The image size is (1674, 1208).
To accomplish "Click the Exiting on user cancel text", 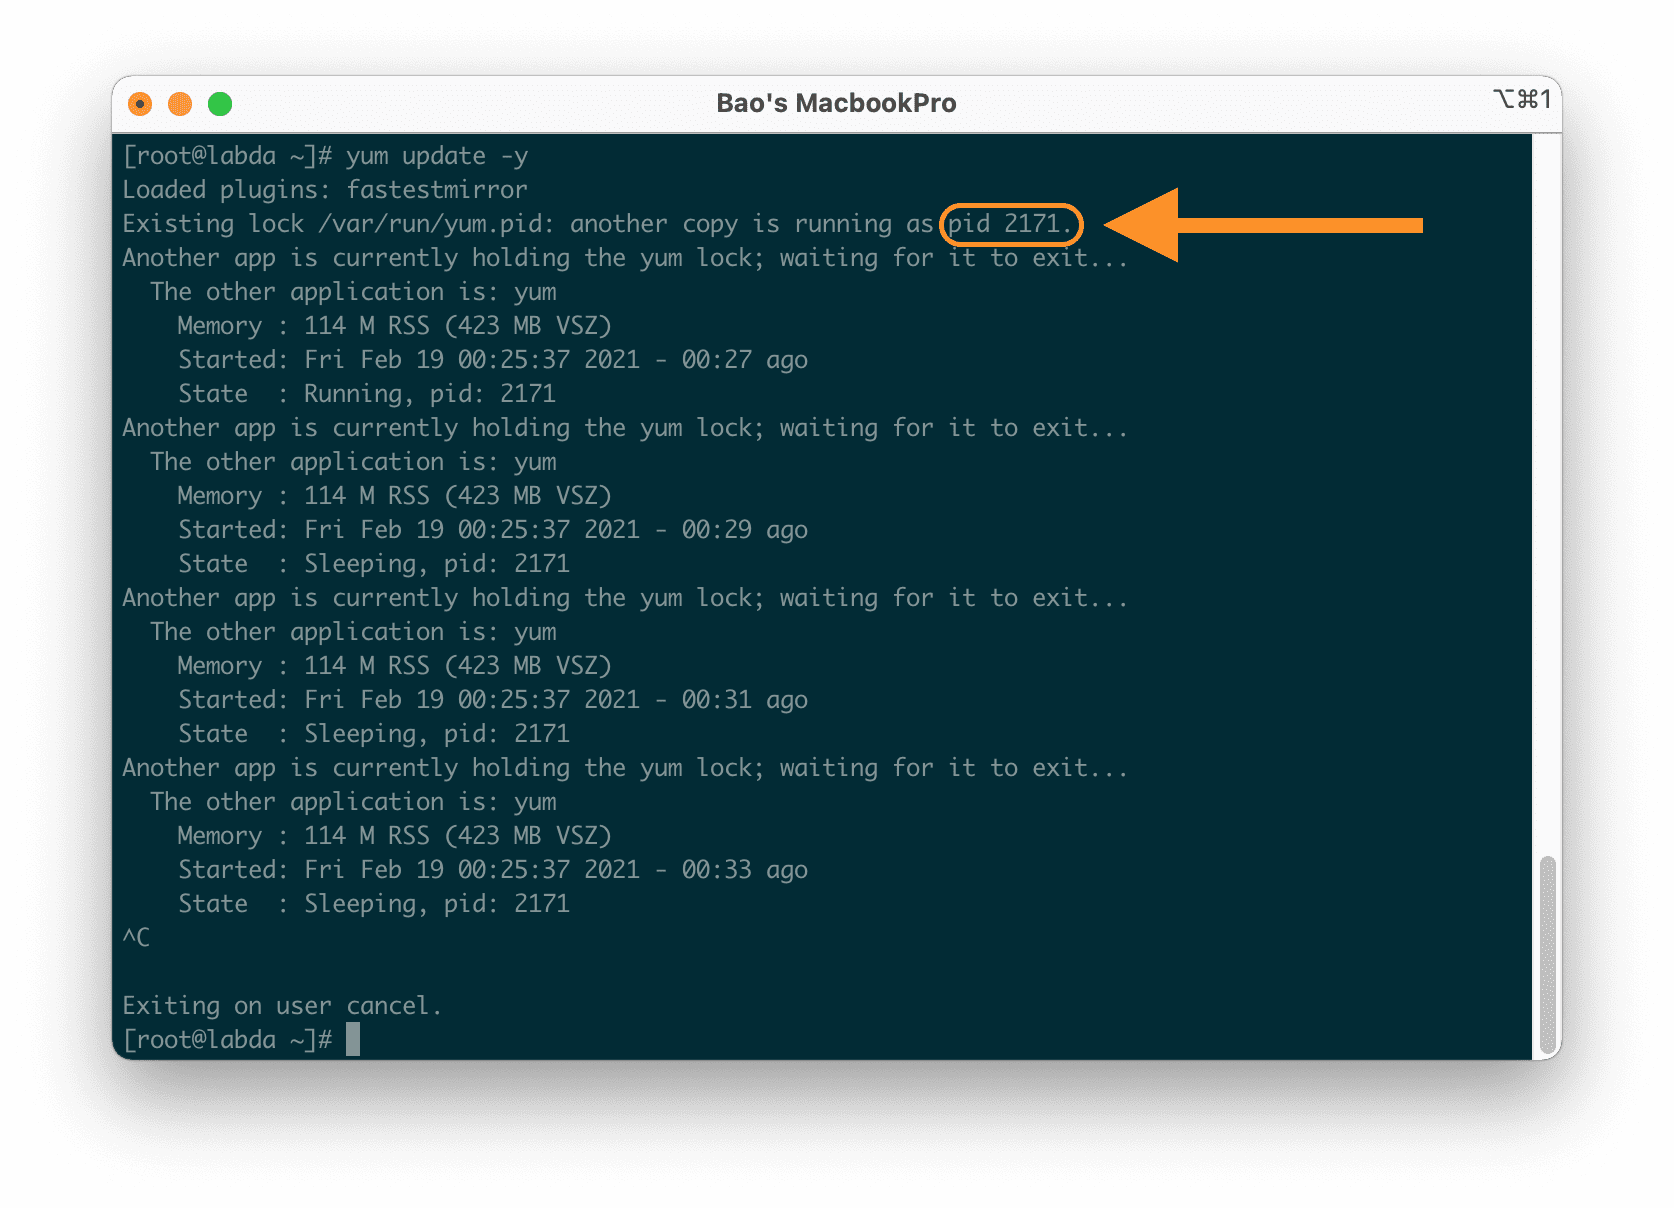I will [x=281, y=1005].
